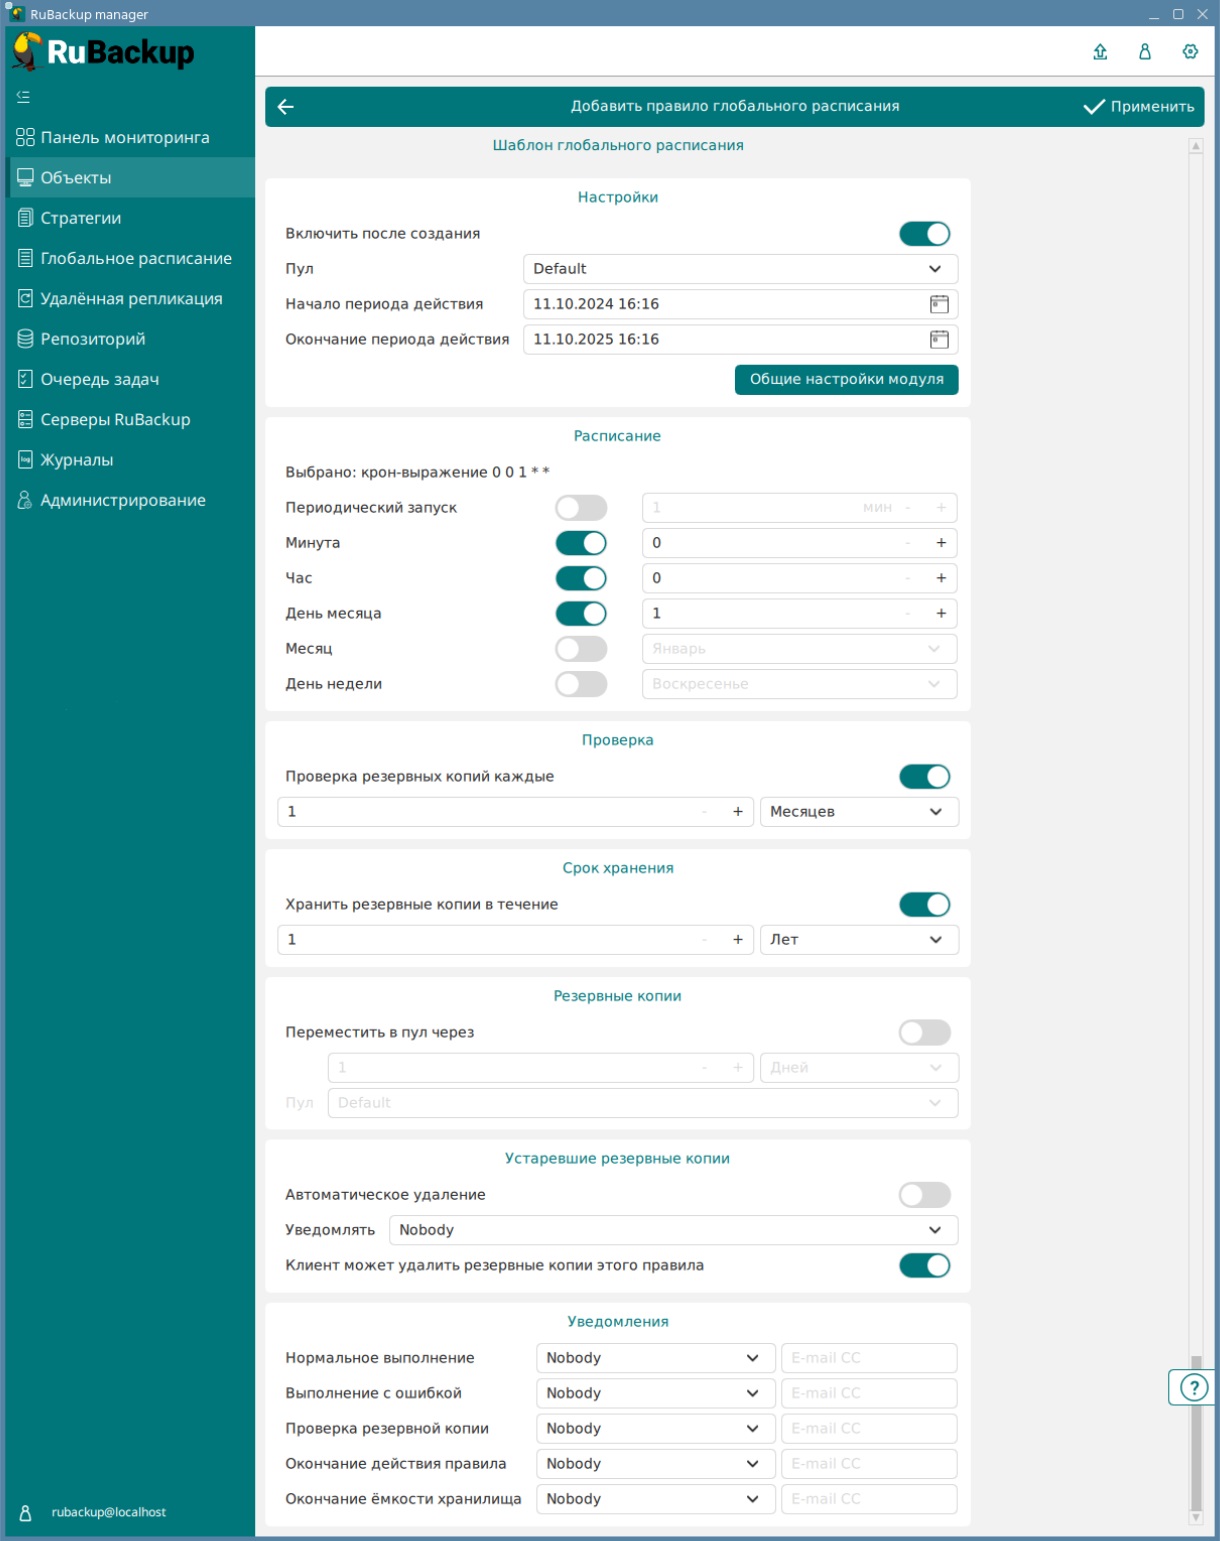Image resolution: width=1220 pixels, height=1541 pixels.
Task: Open calendar for end of validity period
Action: (x=939, y=339)
